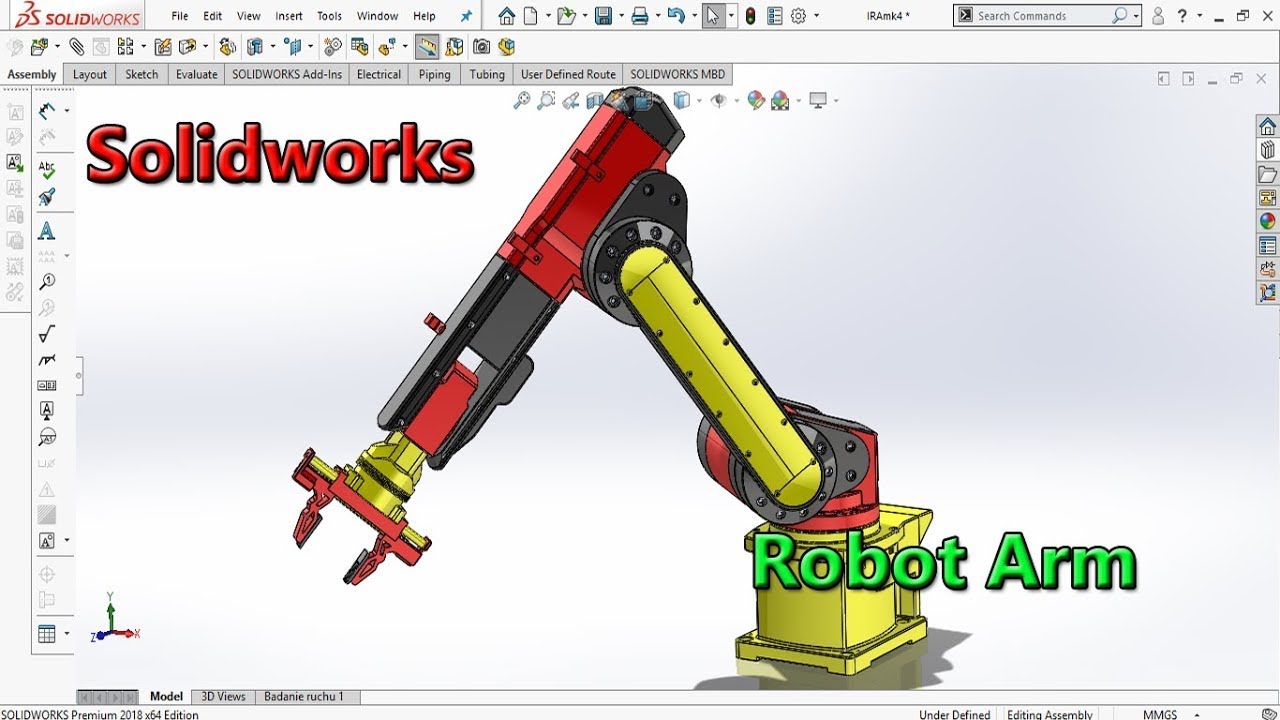This screenshot has height=720, width=1280.
Task: Click the Edit Appearance color ball icon
Action: tap(756, 100)
